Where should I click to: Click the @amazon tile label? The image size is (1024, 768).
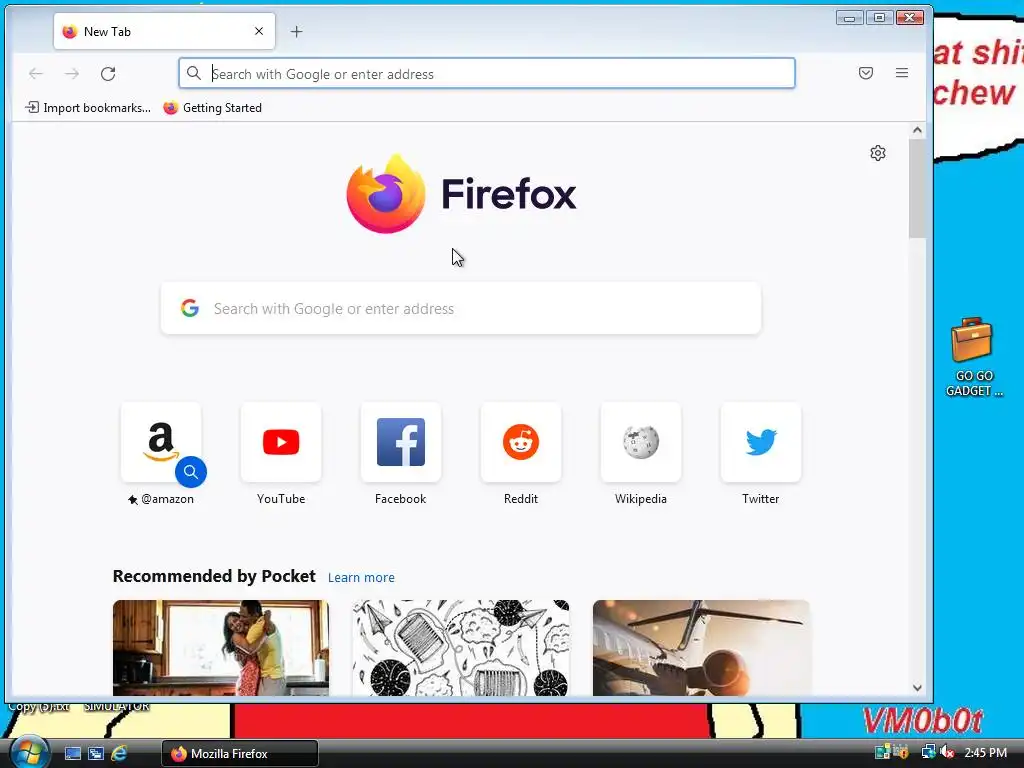161,499
